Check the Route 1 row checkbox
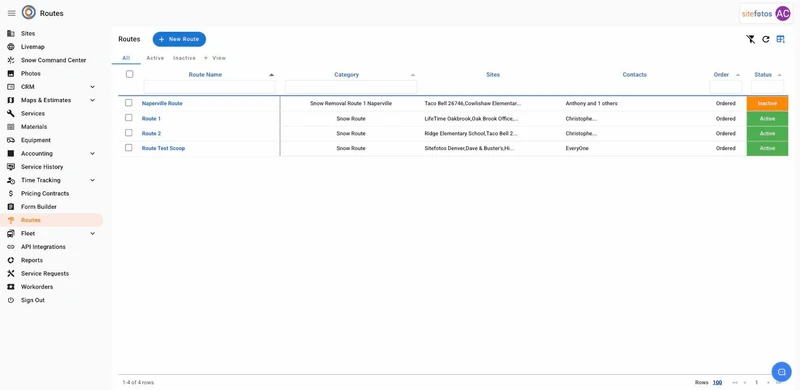This screenshot has width=800, height=390. click(129, 117)
